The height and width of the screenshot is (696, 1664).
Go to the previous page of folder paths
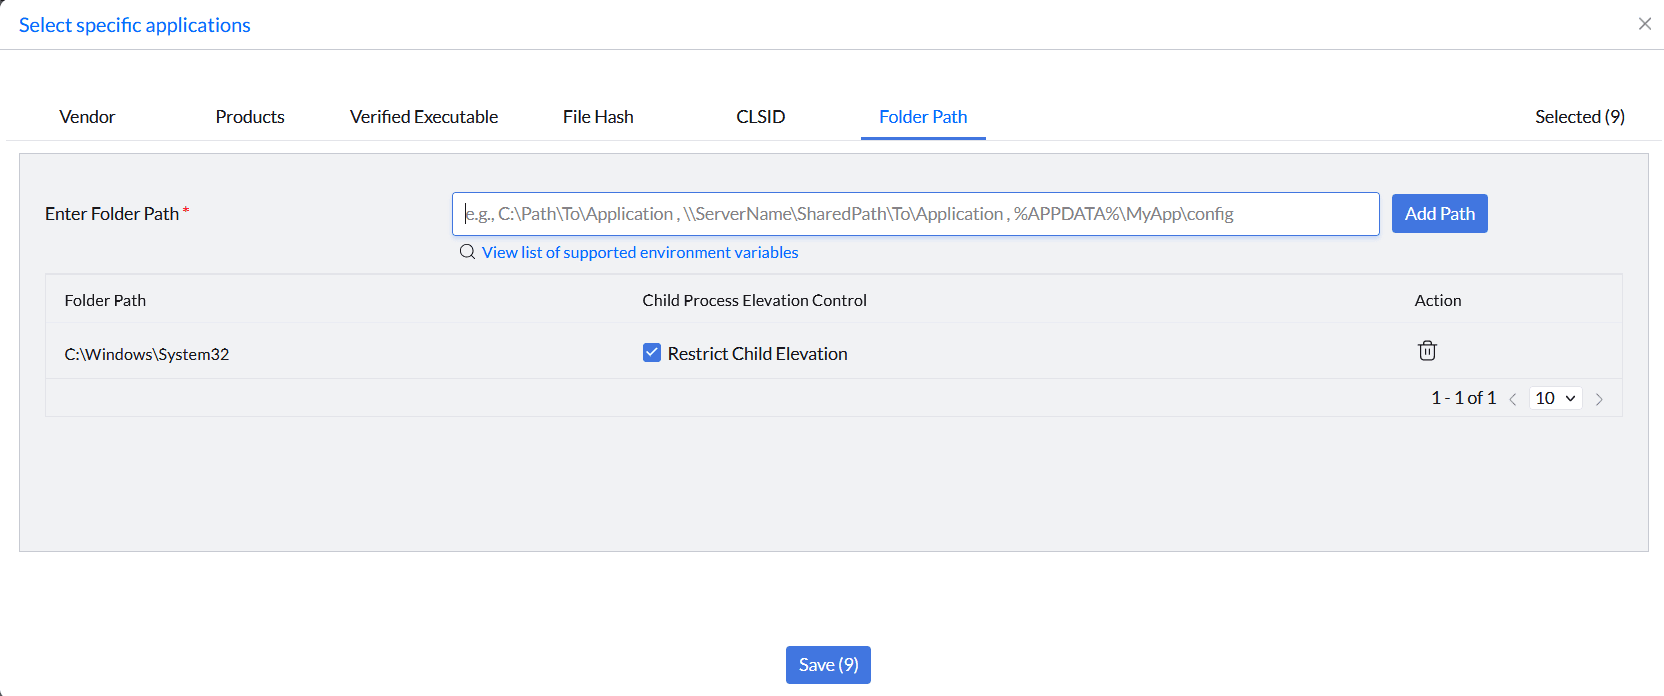1513,398
